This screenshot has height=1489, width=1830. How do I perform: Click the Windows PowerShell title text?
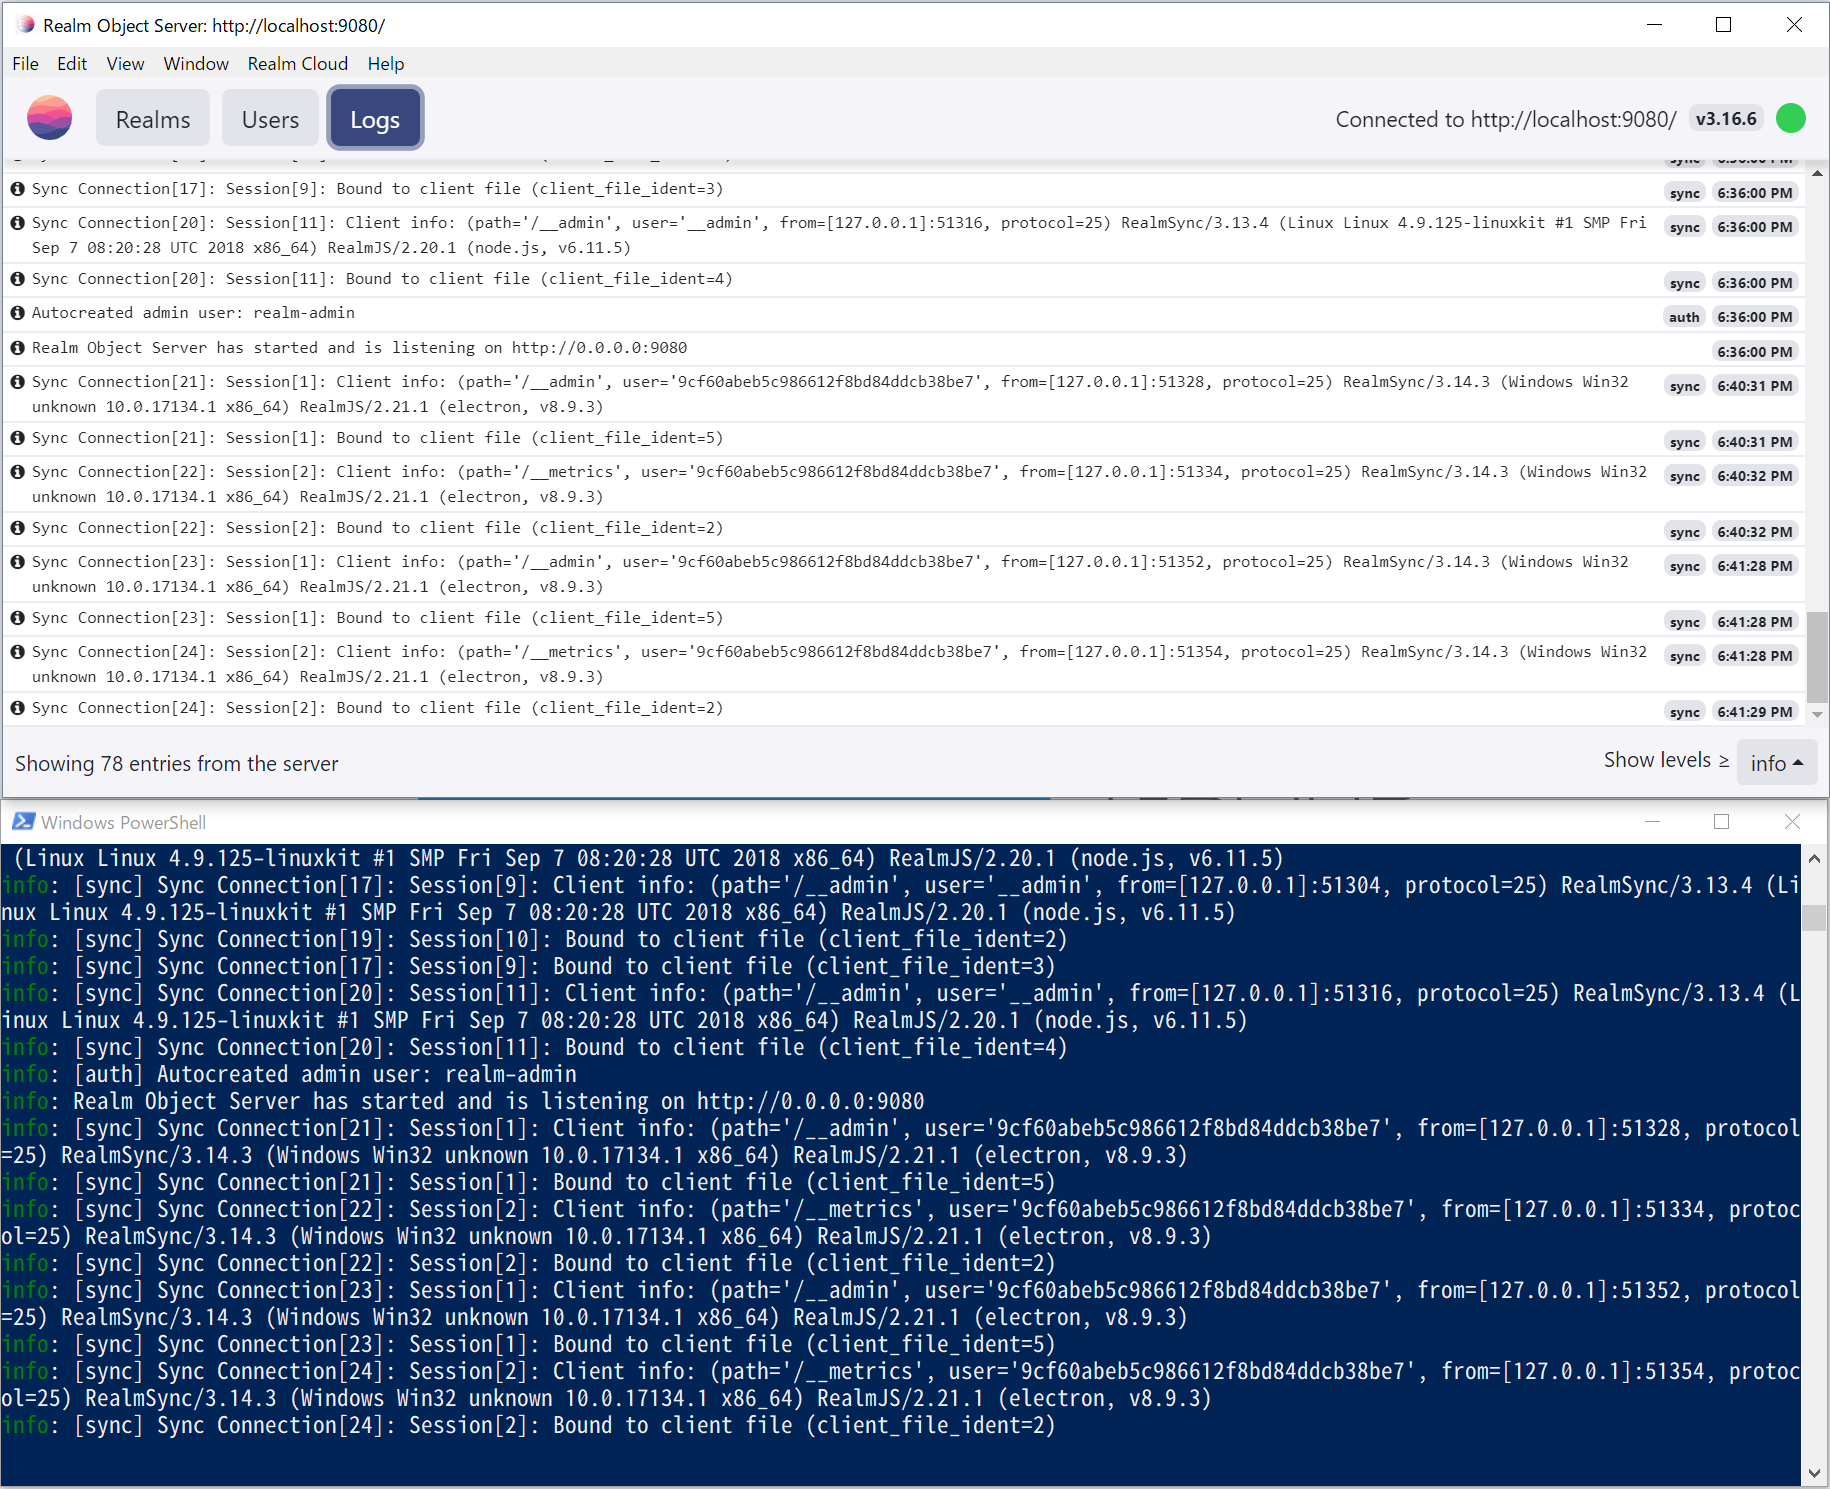(124, 823)
